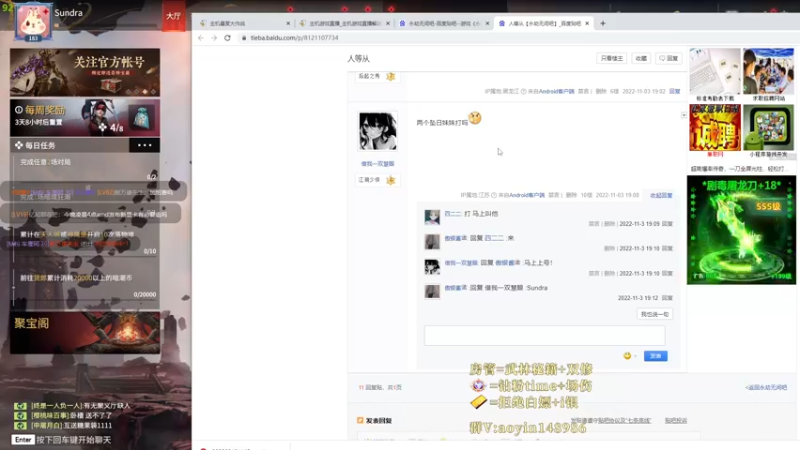
Task: Go back with the browser back arrow
Action: (201, 38)
